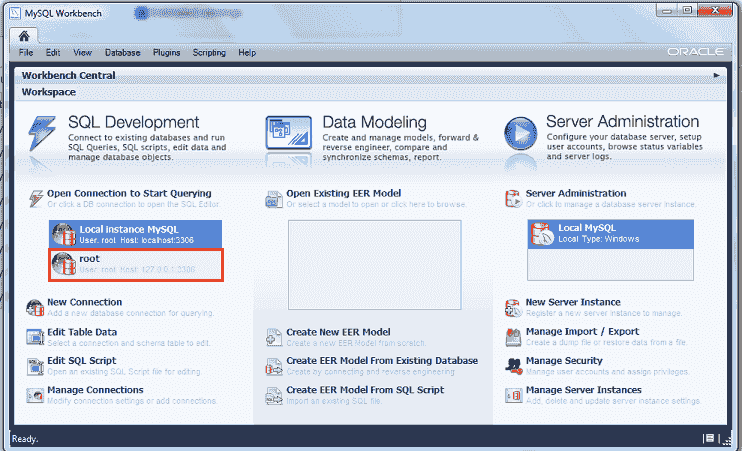Click the Open Existing EER Model icon
Viewport: 742px width, 451px height.
pyautogui.click(x=274, y=199)
